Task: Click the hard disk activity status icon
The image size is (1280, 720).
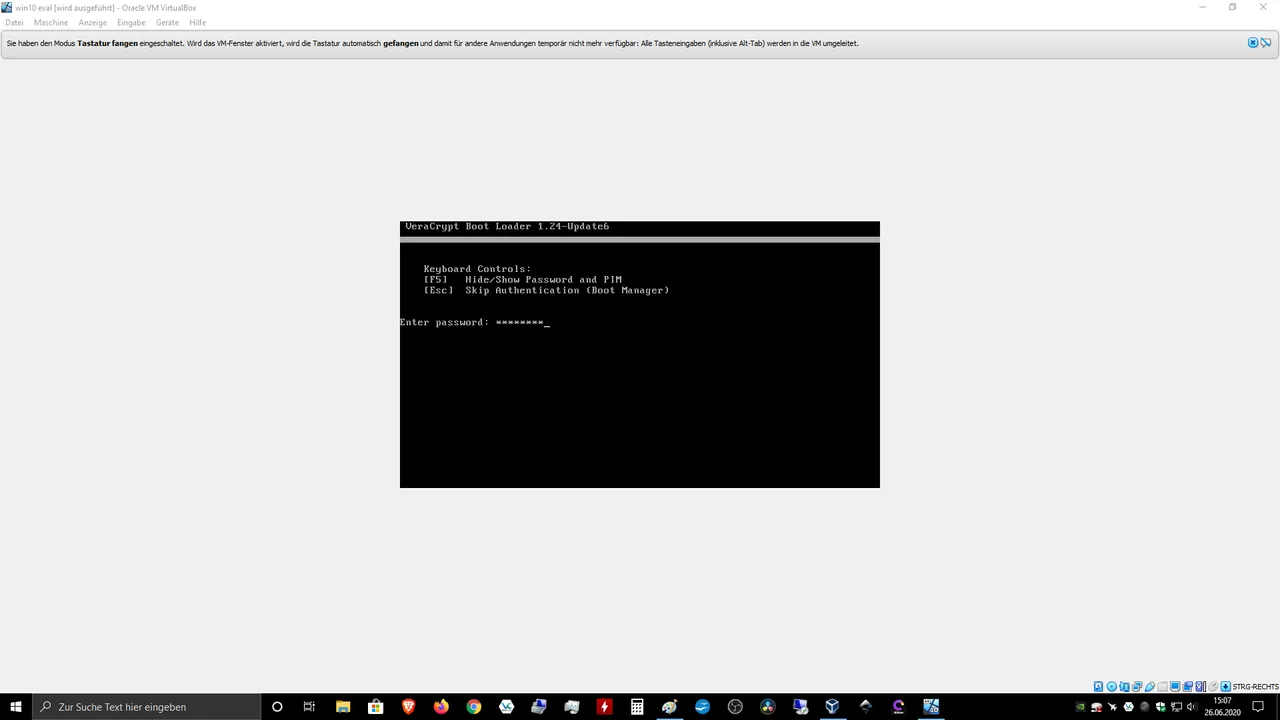Action: pyautogui.click(x=1098, y=687)
